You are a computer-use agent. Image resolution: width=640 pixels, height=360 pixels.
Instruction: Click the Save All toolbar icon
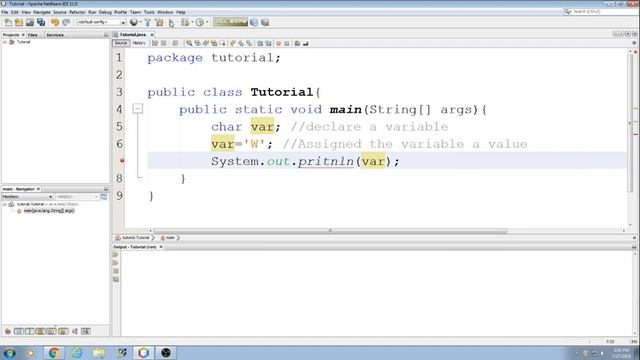pos(41,22)
